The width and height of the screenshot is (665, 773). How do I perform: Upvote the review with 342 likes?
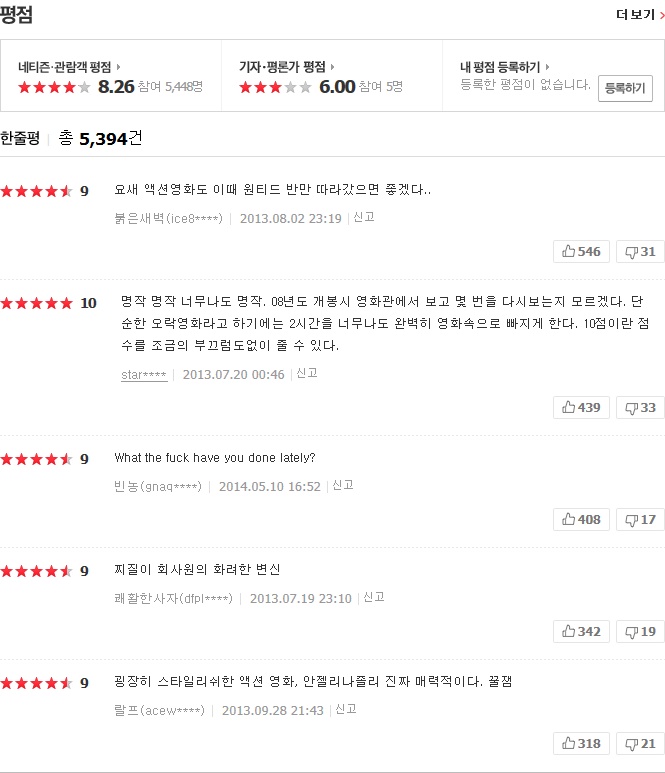[x=581, y=631]
